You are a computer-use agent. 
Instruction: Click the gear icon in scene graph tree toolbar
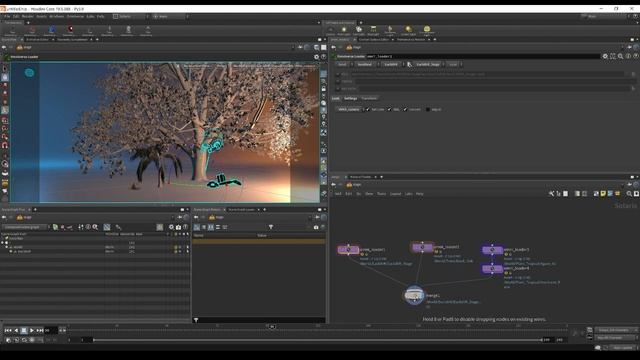pos(171,227)
